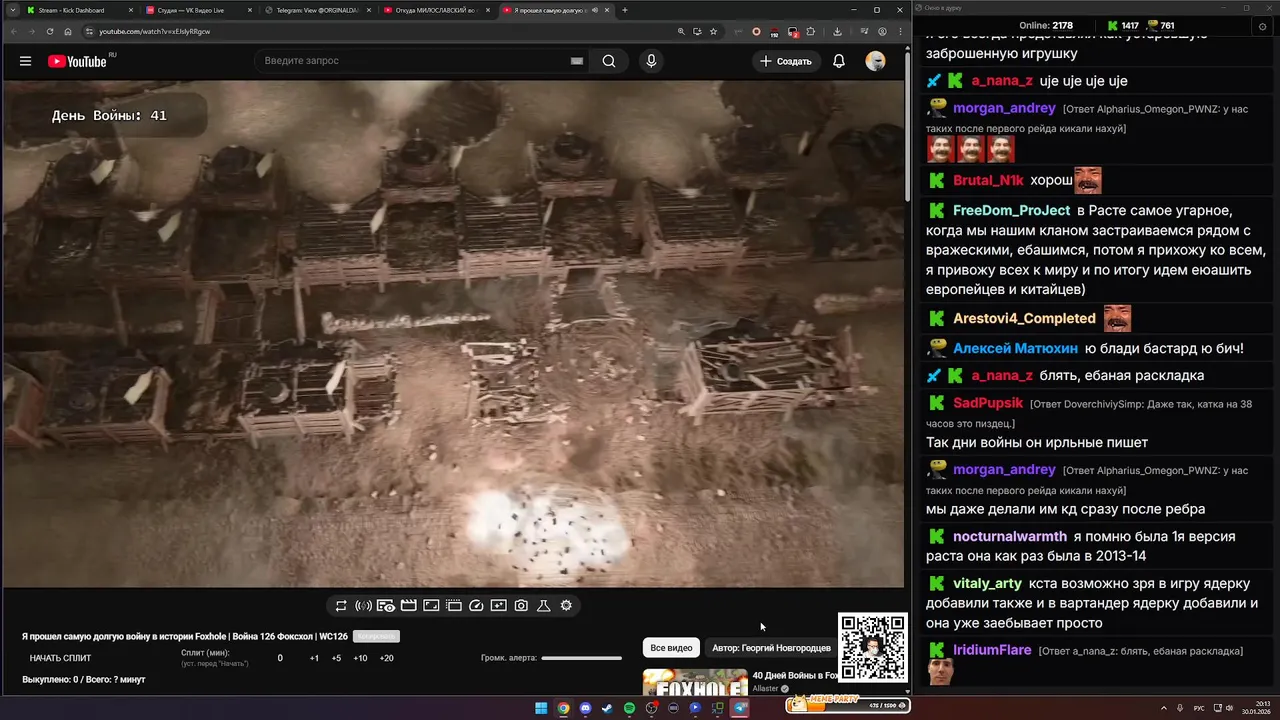
Task: Click the Meme Party taskbar widget
Action: (x=848, y=706)
